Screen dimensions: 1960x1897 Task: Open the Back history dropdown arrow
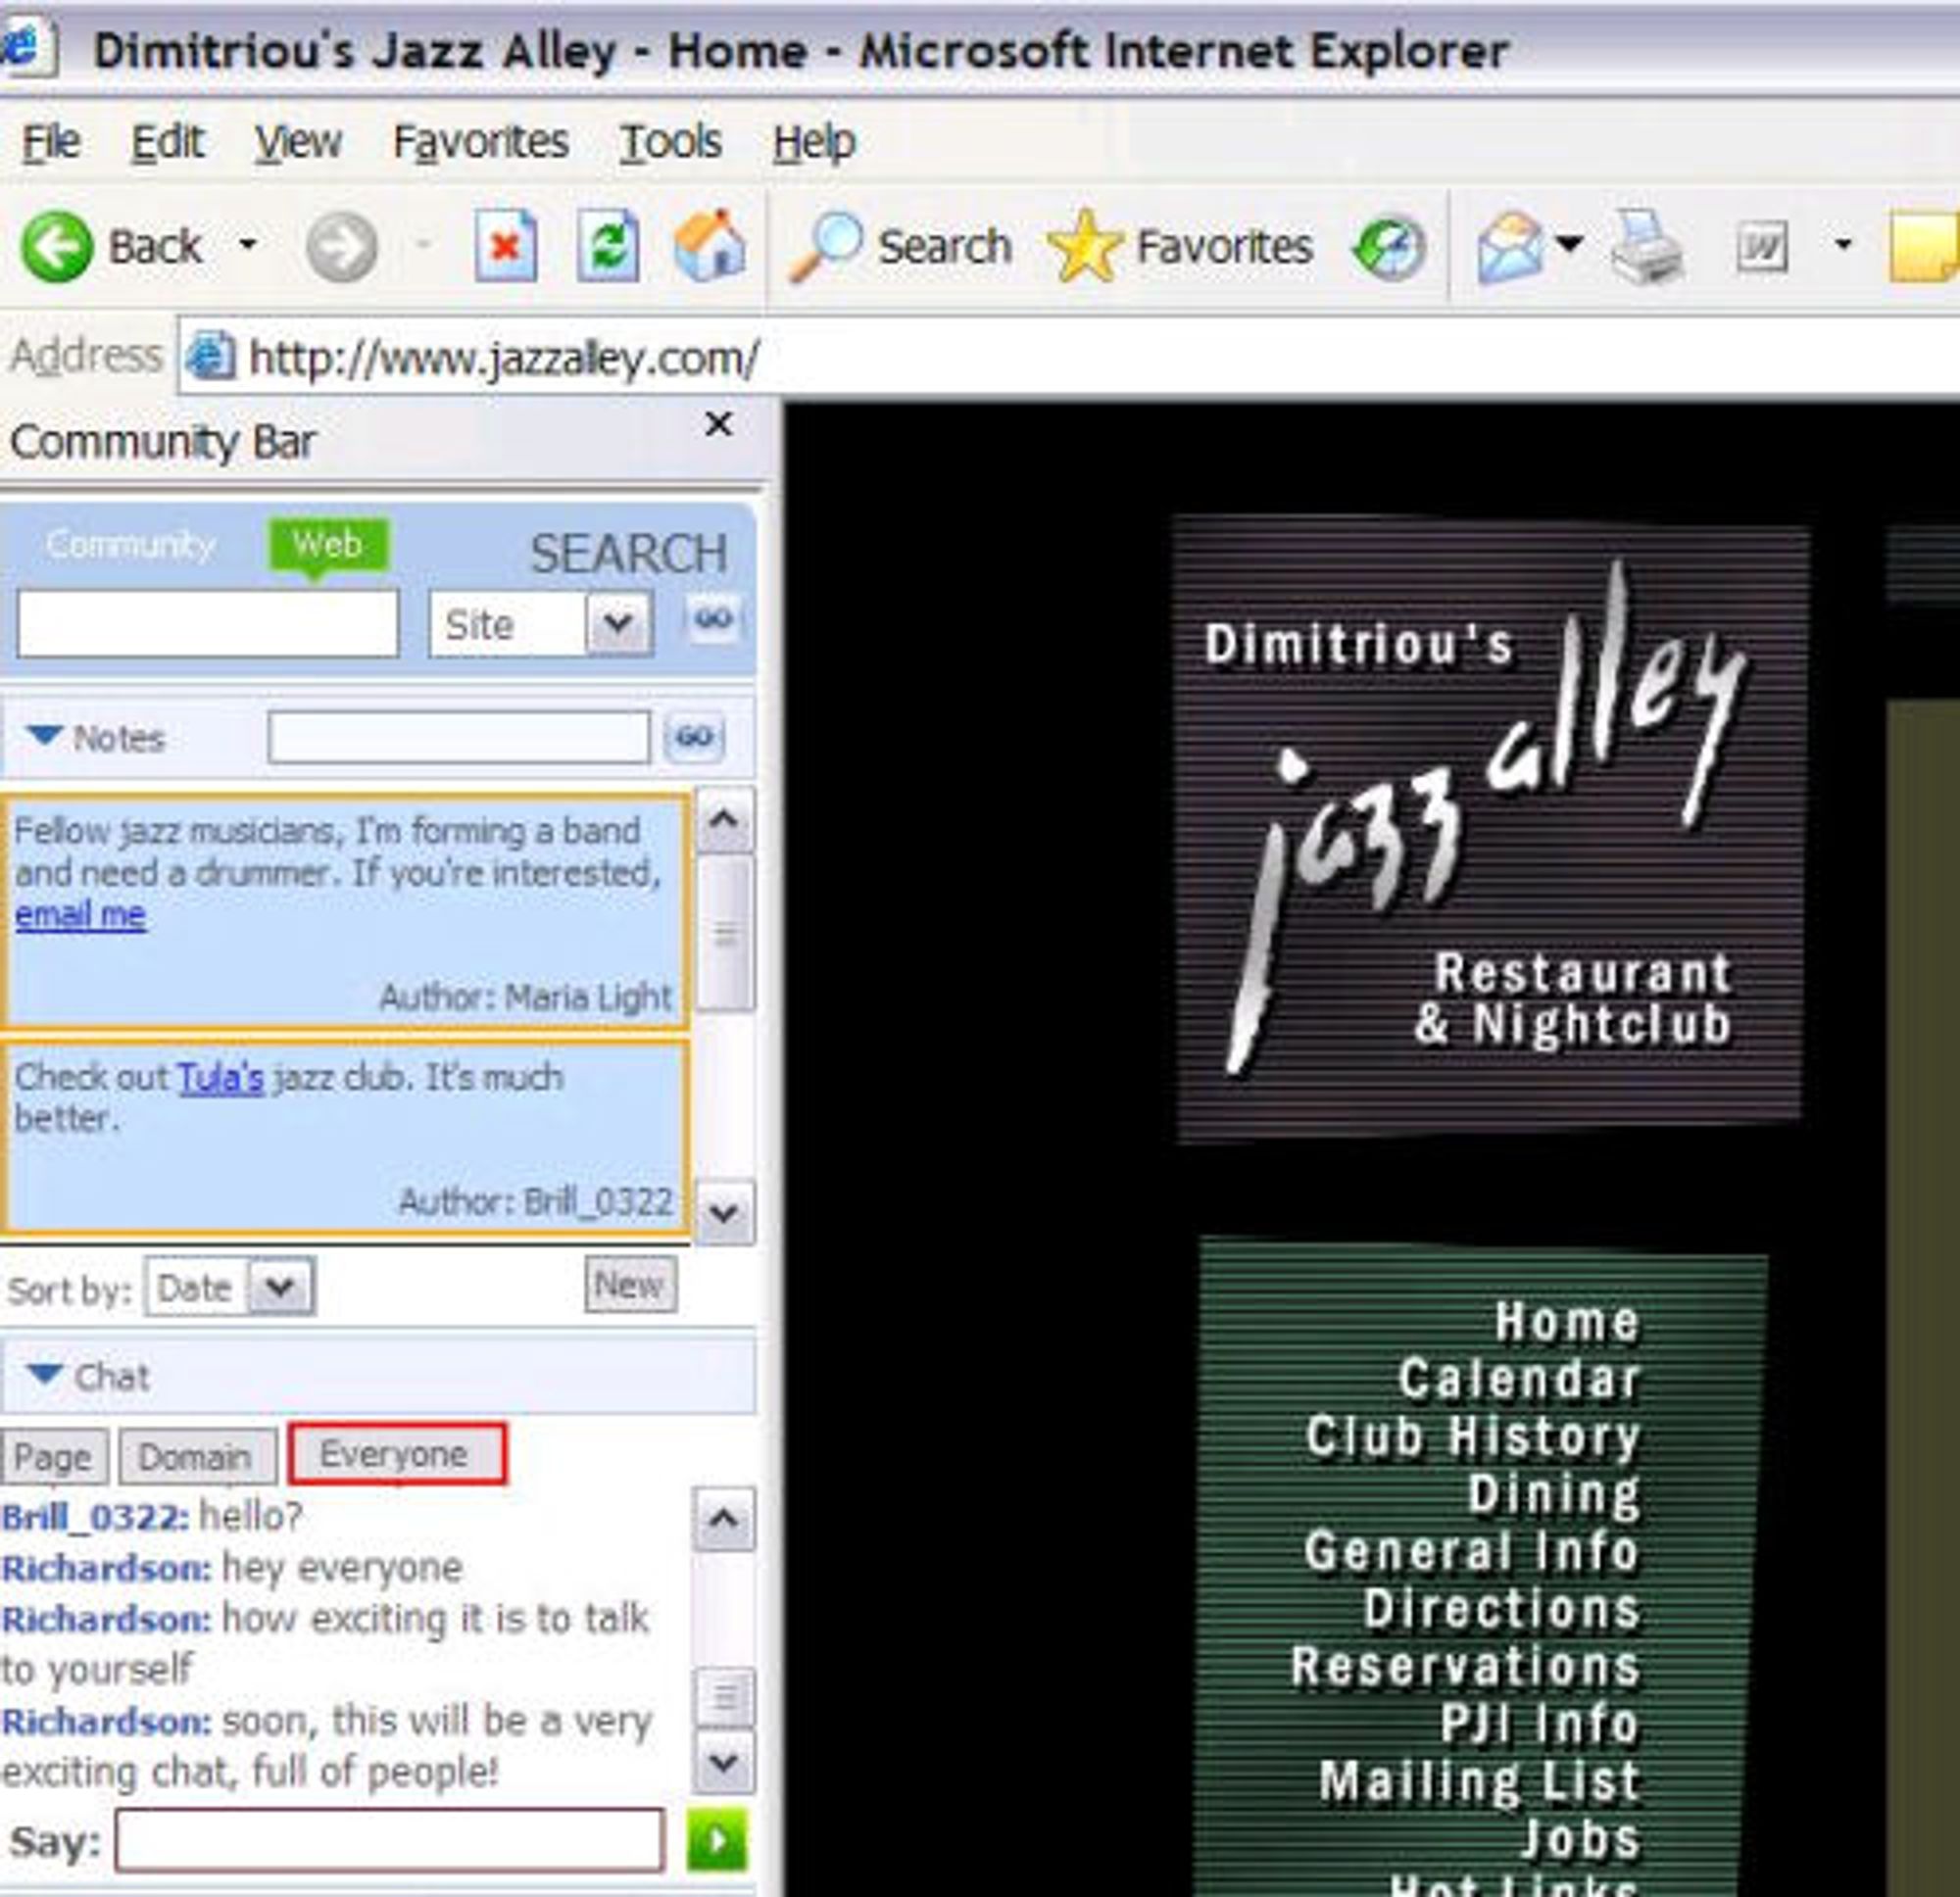(248, 244)
